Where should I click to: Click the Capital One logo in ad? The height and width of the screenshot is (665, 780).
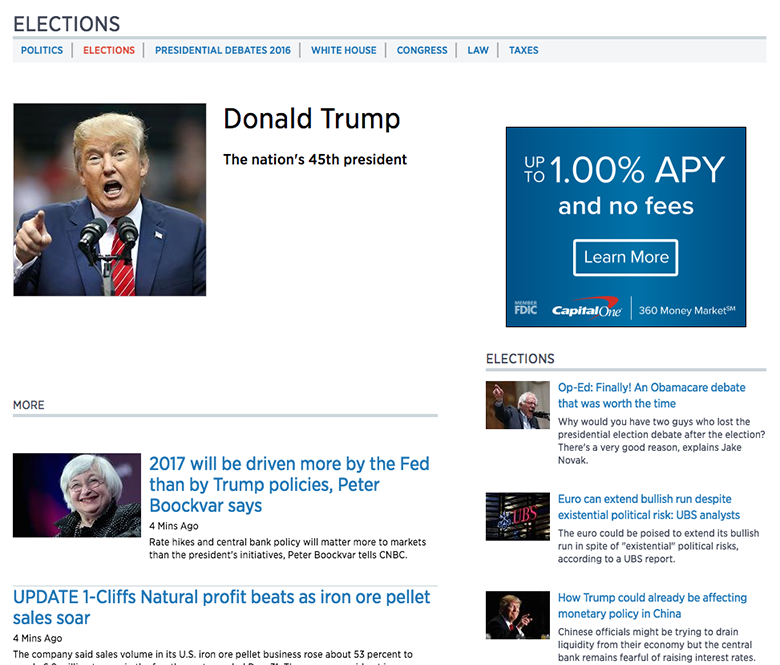[587, 309]
